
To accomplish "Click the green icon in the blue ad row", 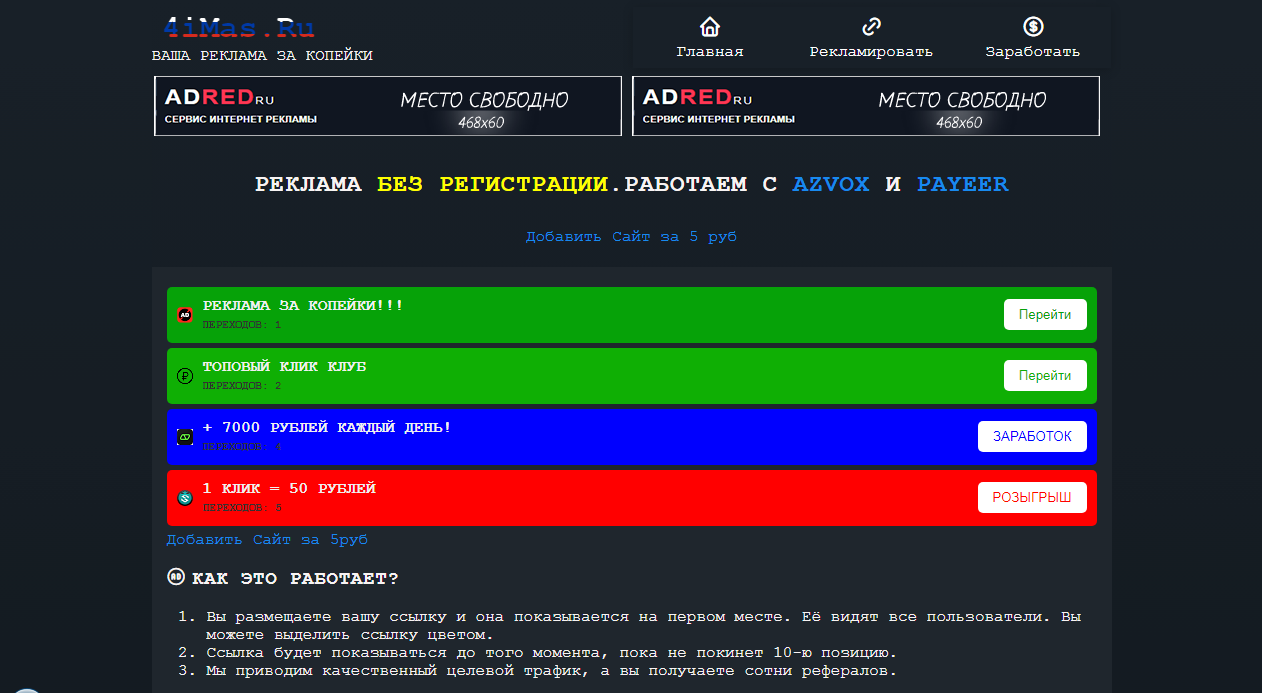I will click(x=185, y=437).
